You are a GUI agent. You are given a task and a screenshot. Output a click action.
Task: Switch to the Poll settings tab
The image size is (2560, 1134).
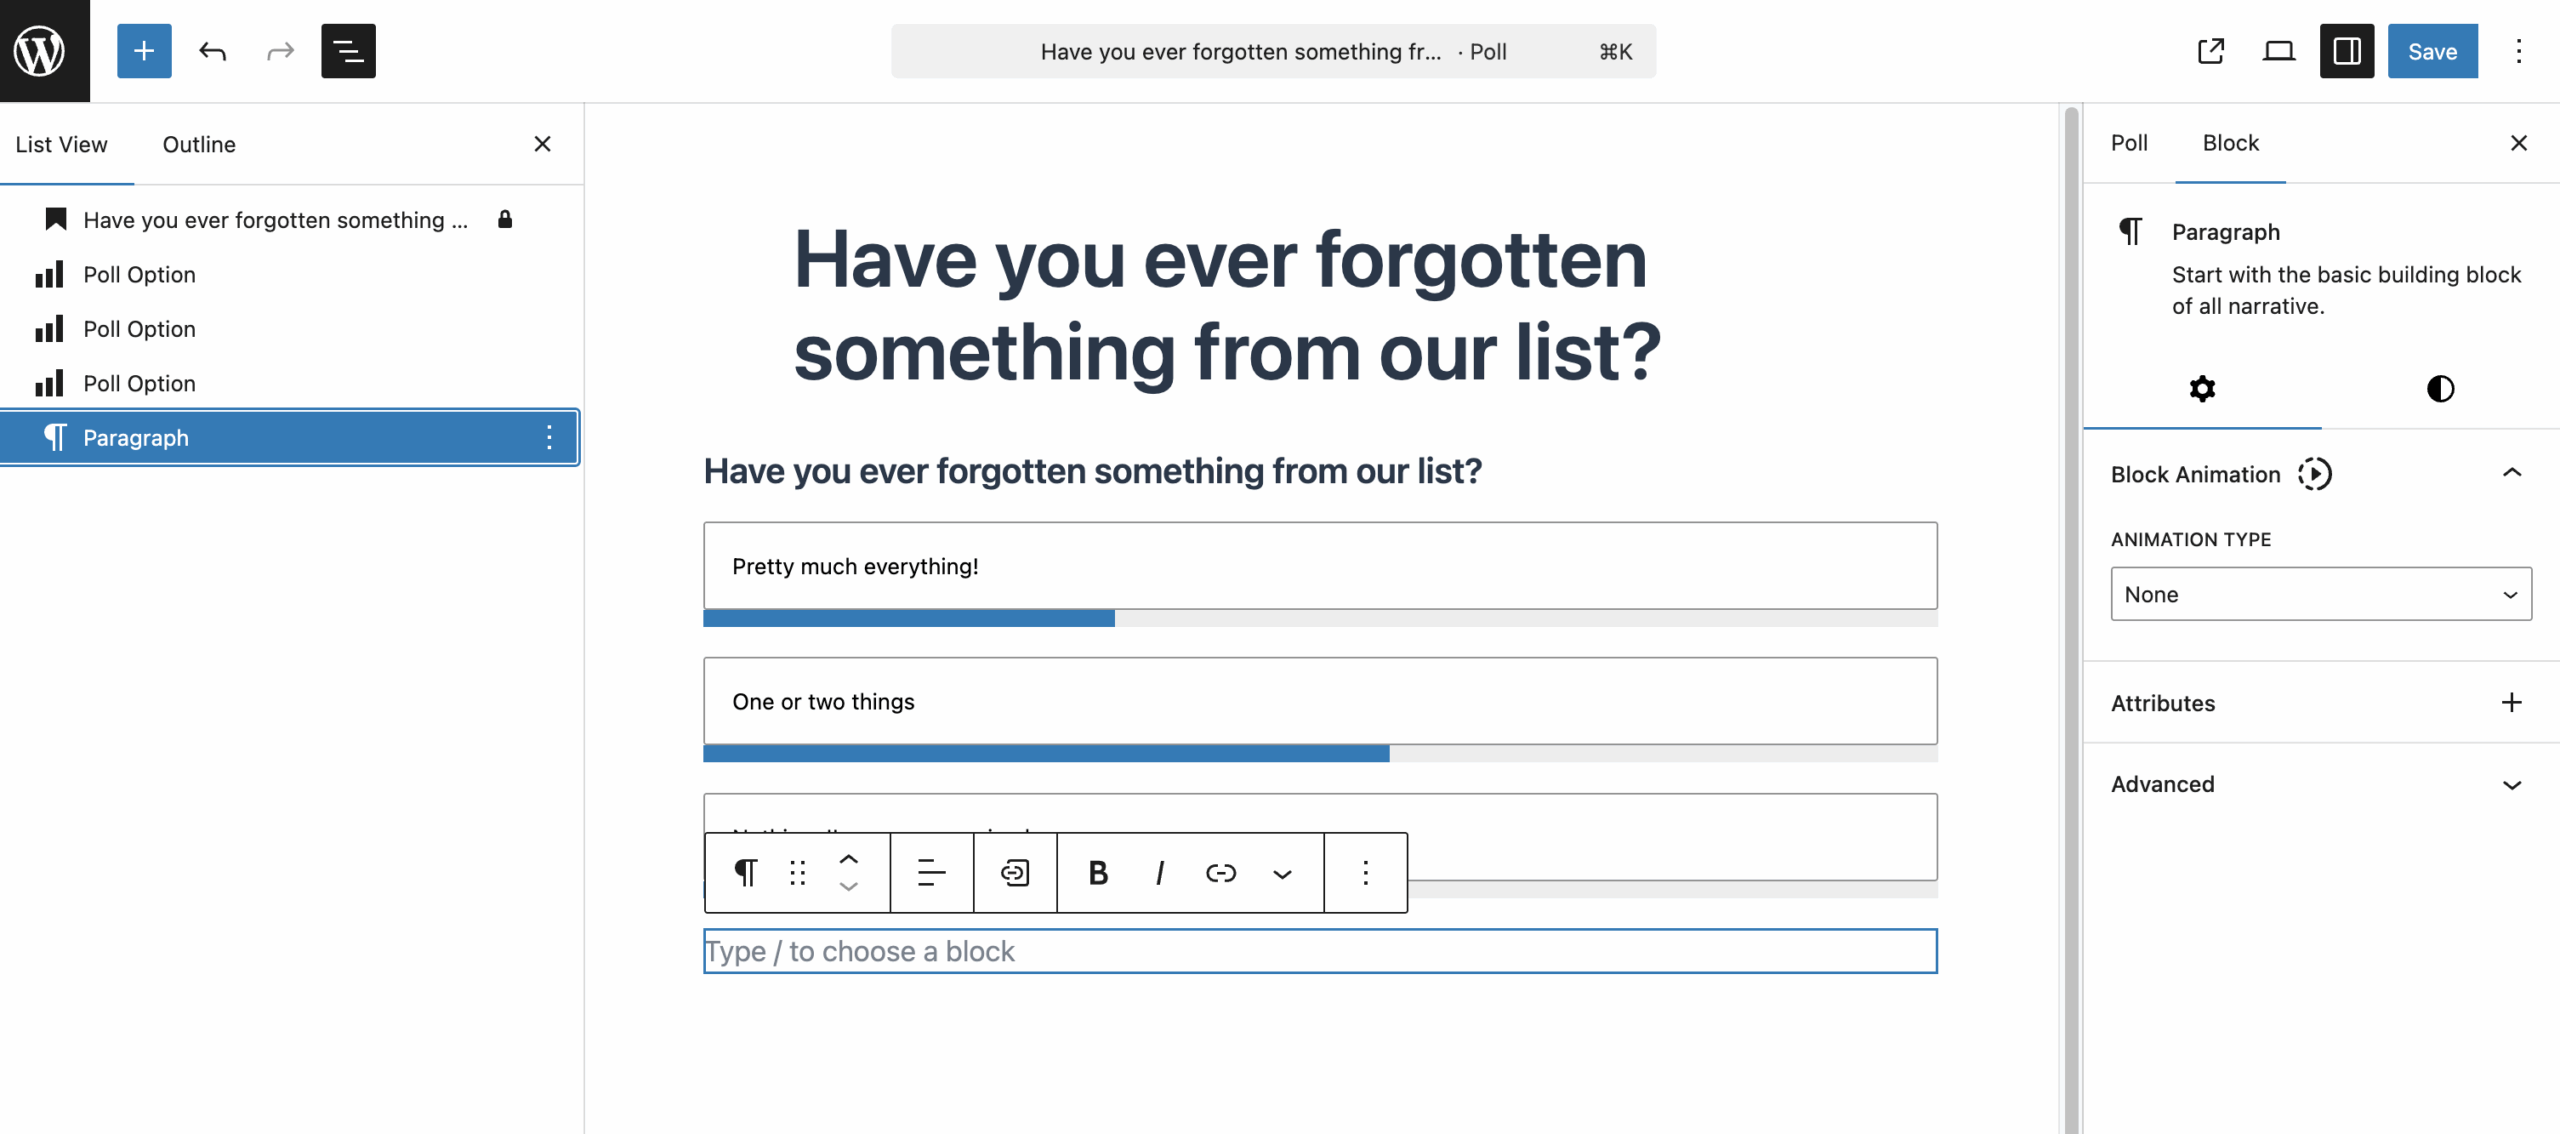[x=2128, y=143]
